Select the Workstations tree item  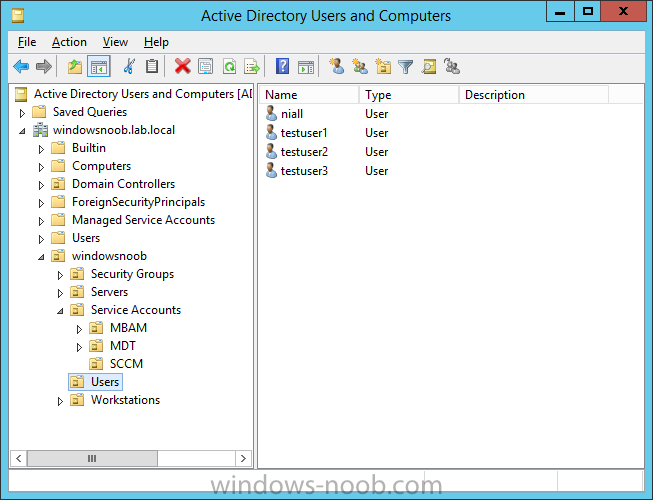(125, 400)
